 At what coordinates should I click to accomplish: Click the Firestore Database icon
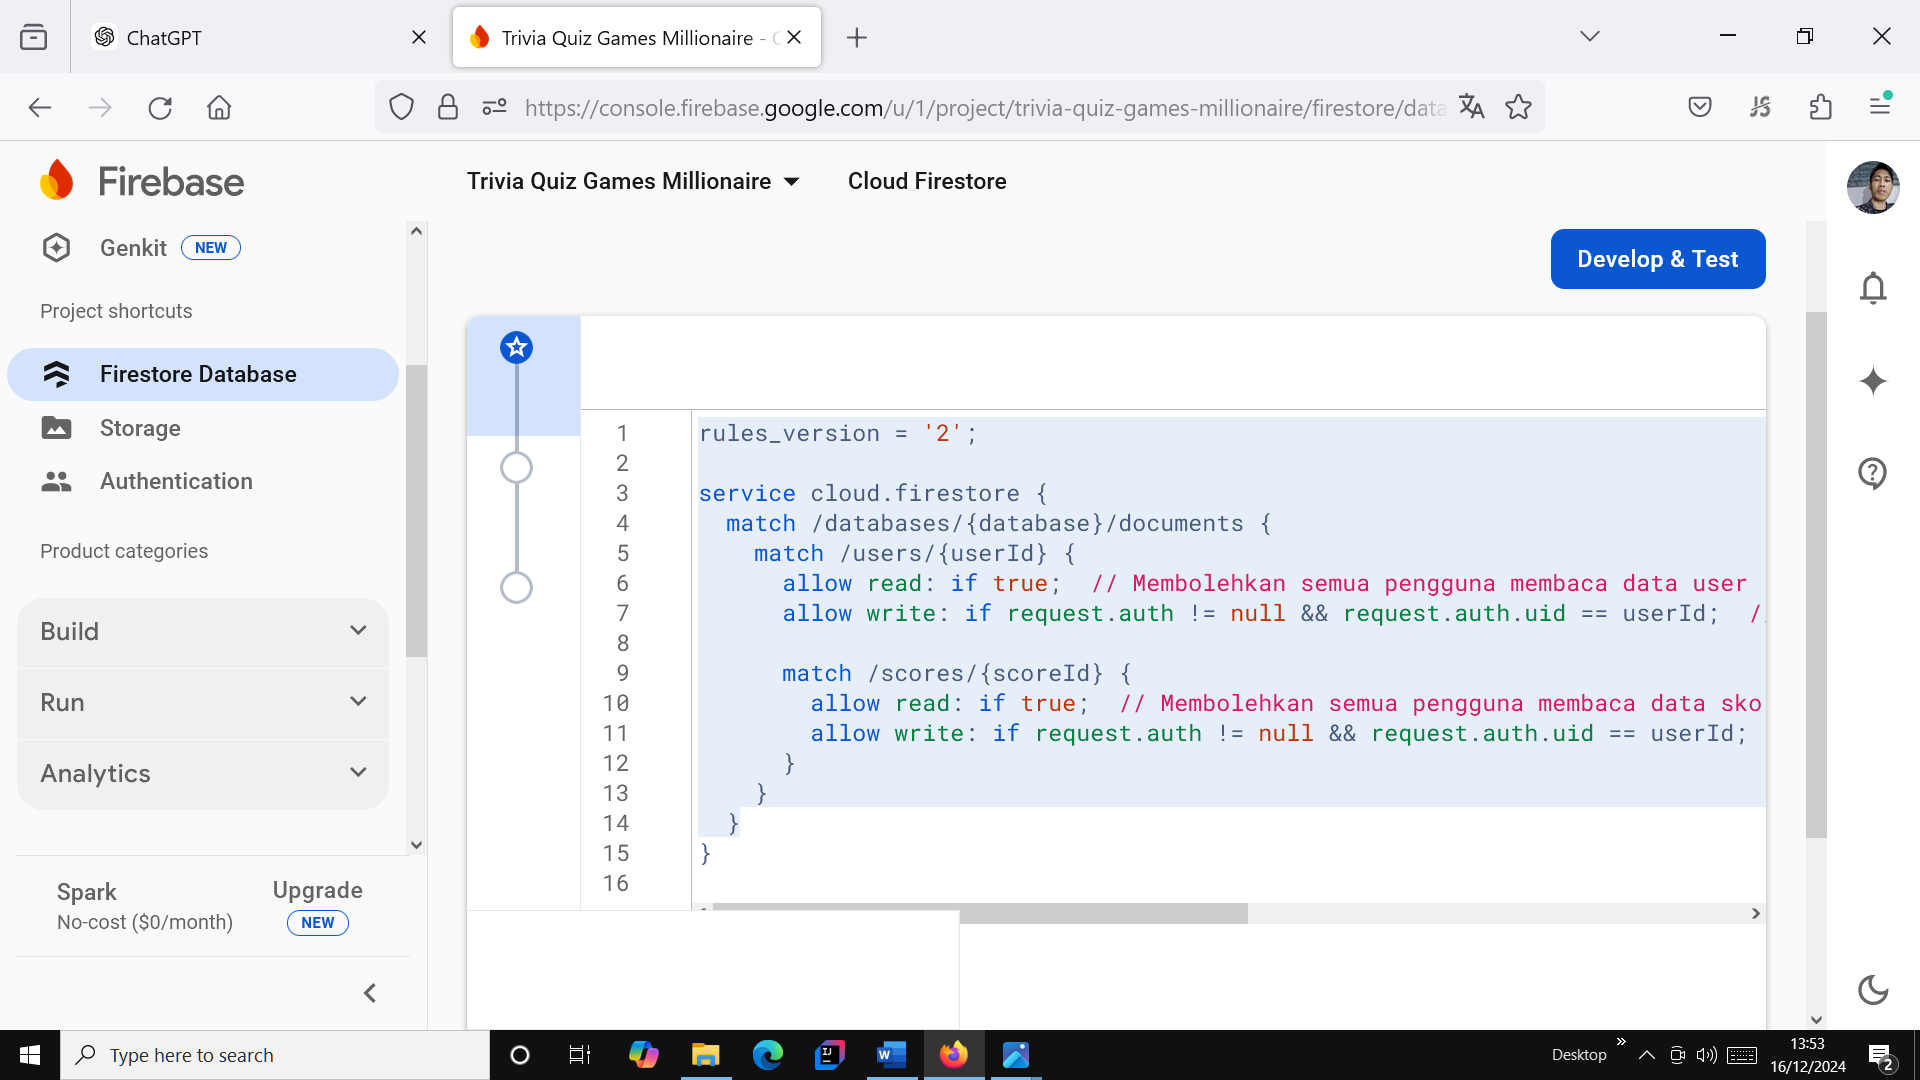(x=57, y=374)
